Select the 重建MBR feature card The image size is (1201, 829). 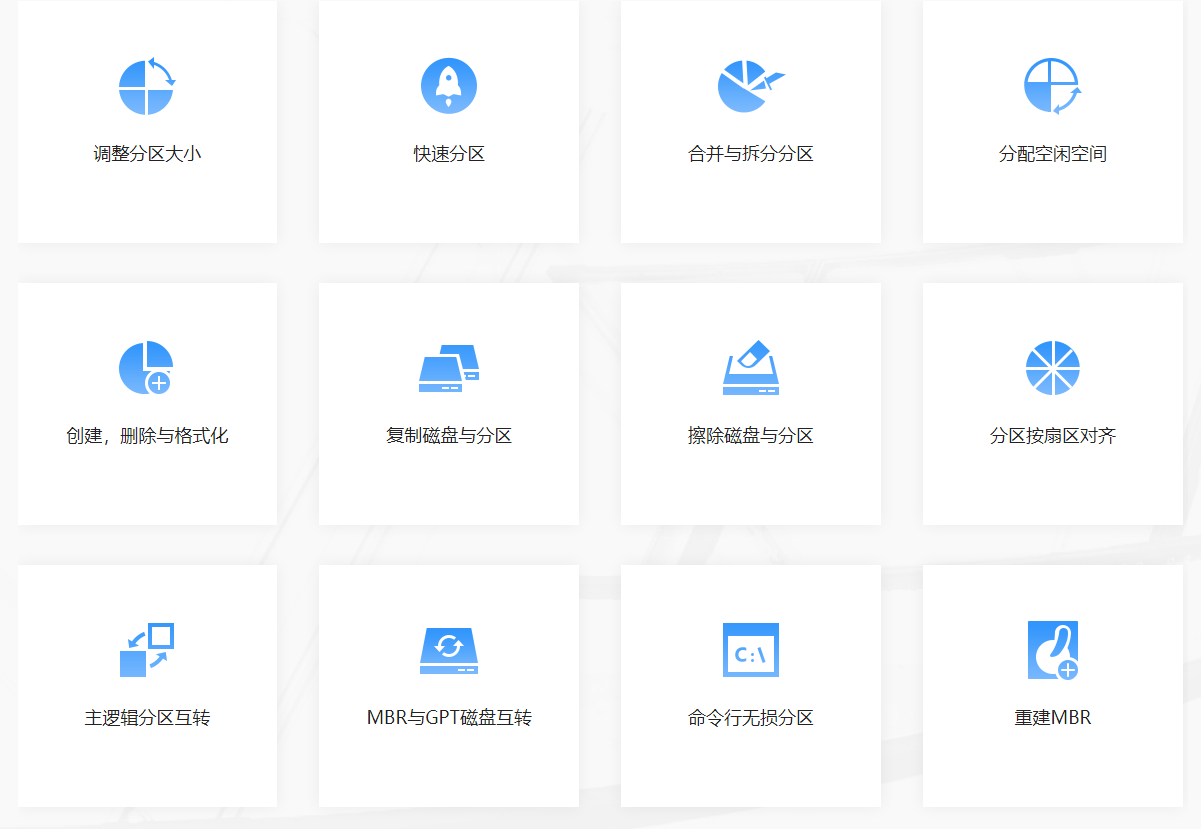click(1051, 685)
